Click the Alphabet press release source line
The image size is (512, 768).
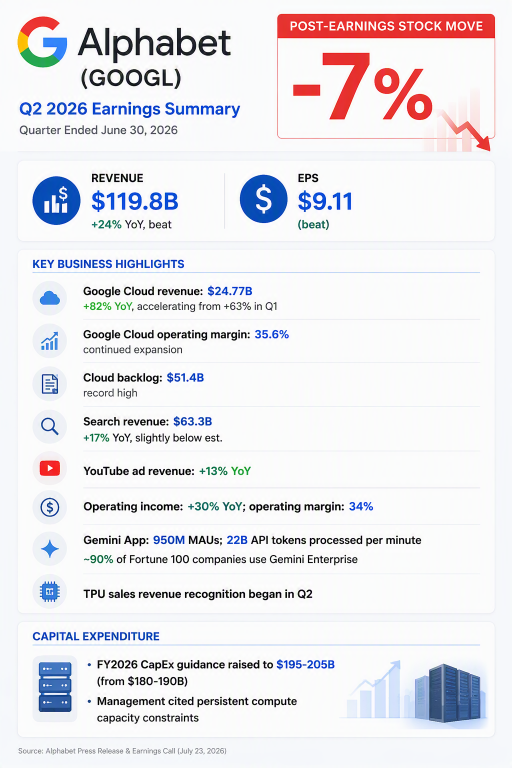(122, 751)
